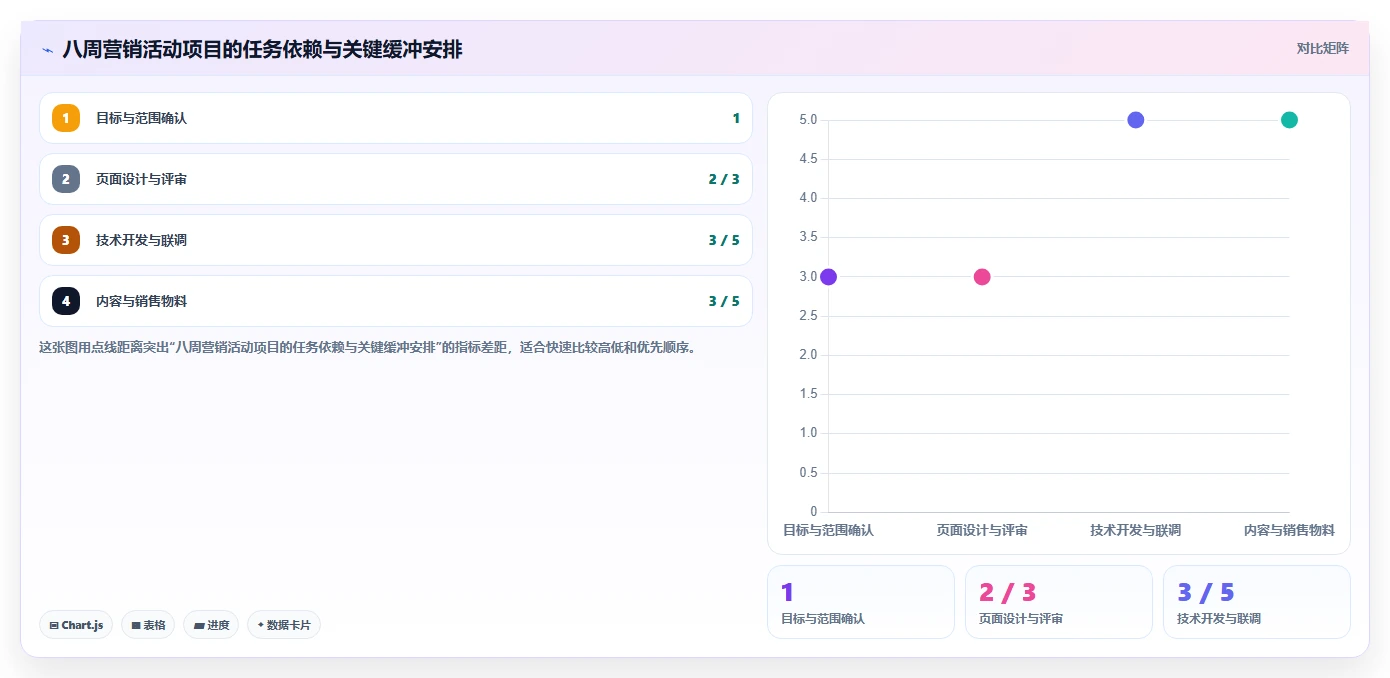
Task: Click the 表格 tag chip
Action: click(148, 625)
